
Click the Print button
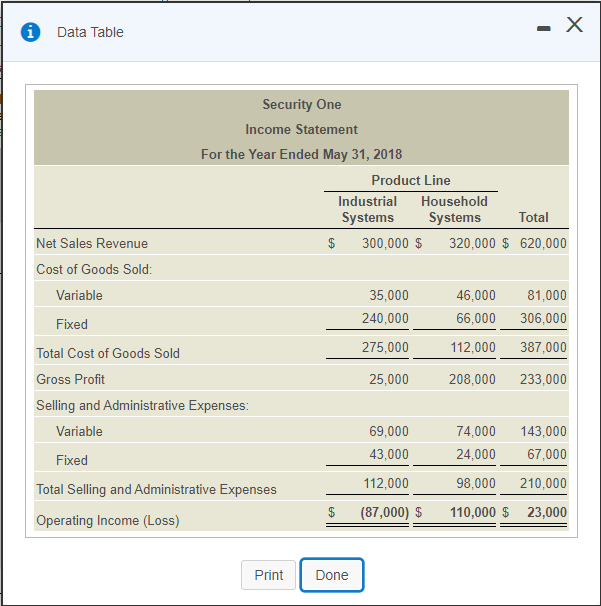pyautogui.click(x=269, y=575)
